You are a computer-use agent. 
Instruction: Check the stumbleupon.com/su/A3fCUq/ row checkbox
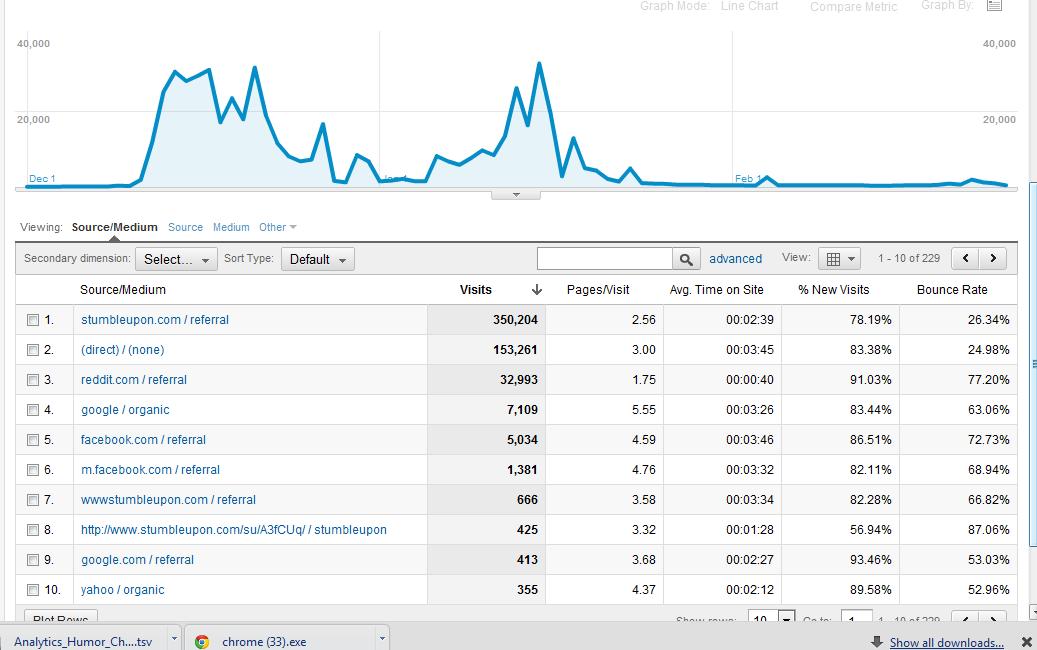pos(33,530)
